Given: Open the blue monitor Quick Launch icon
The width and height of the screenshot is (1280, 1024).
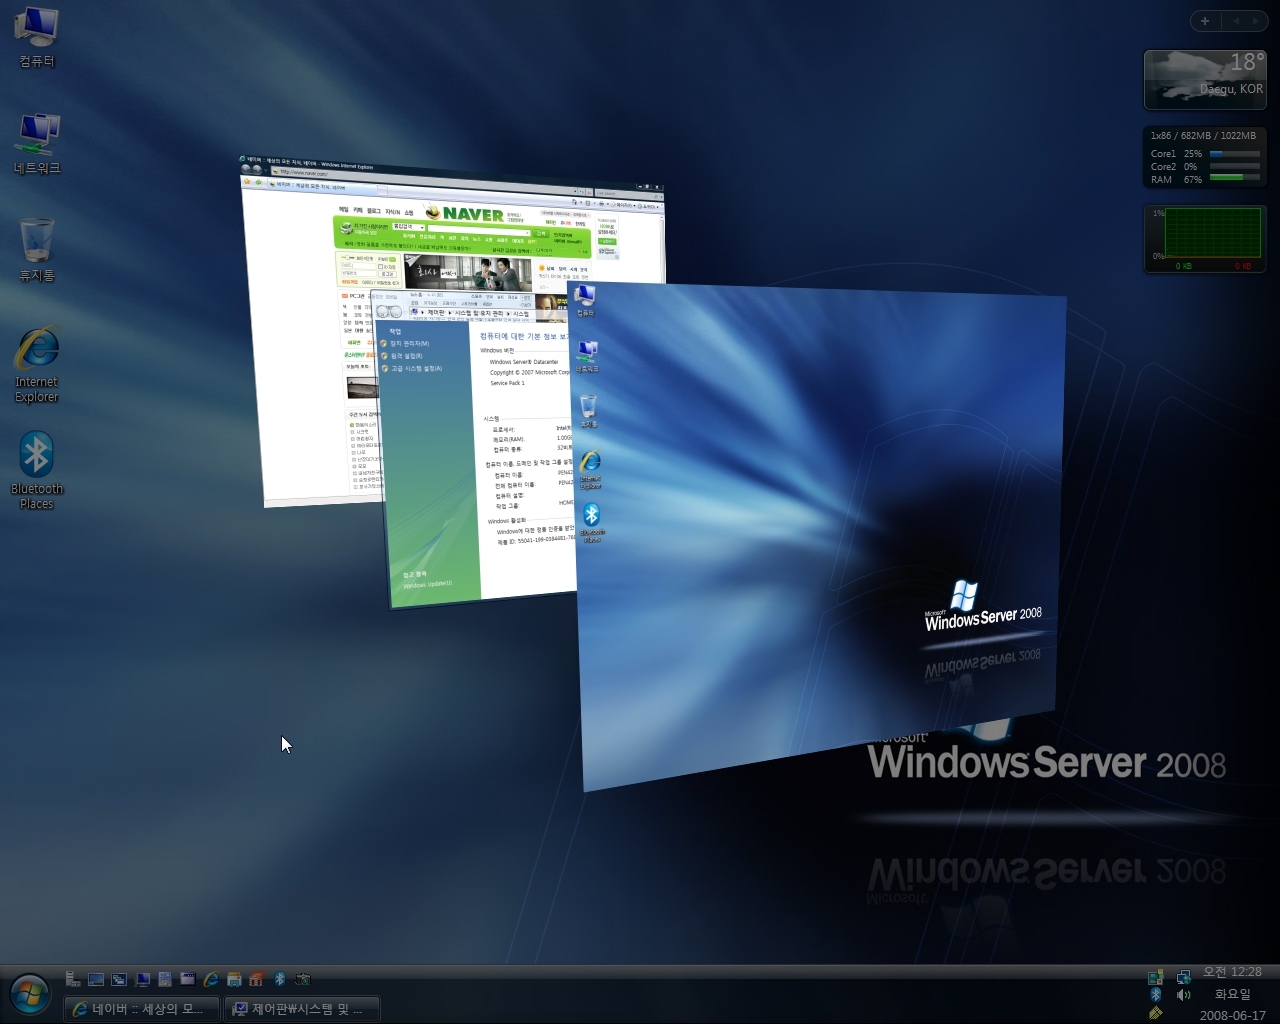Looking at the screenshot, I should pyautogui.click(x=142, y=979).
